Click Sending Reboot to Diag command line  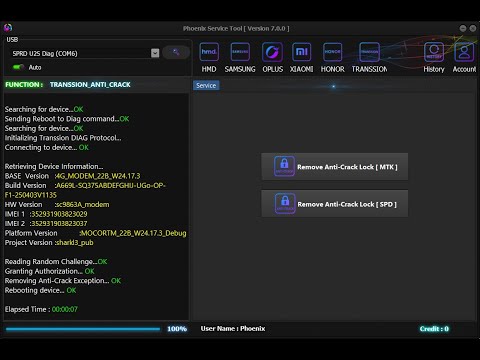pos(67,119)
